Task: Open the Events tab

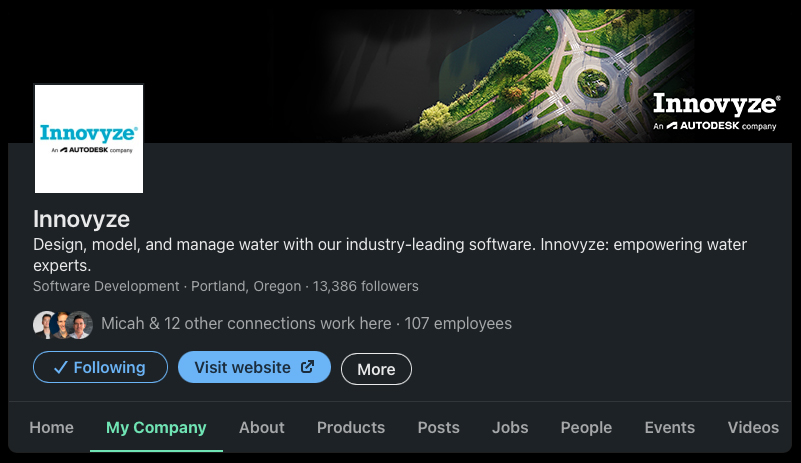Action: (x=670, y=427)
